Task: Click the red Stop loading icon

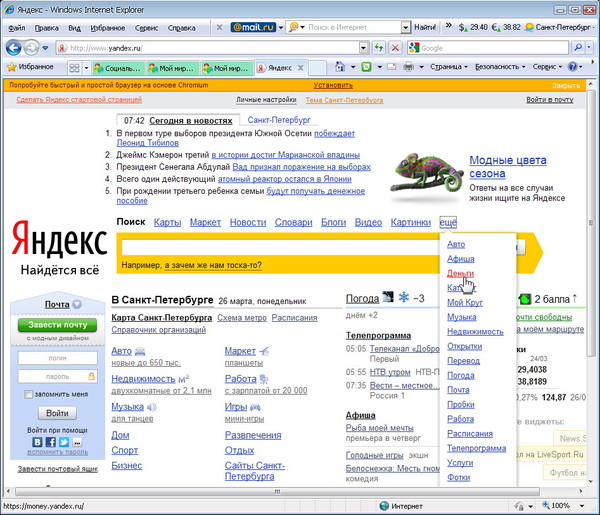Action: click(395, 48)
